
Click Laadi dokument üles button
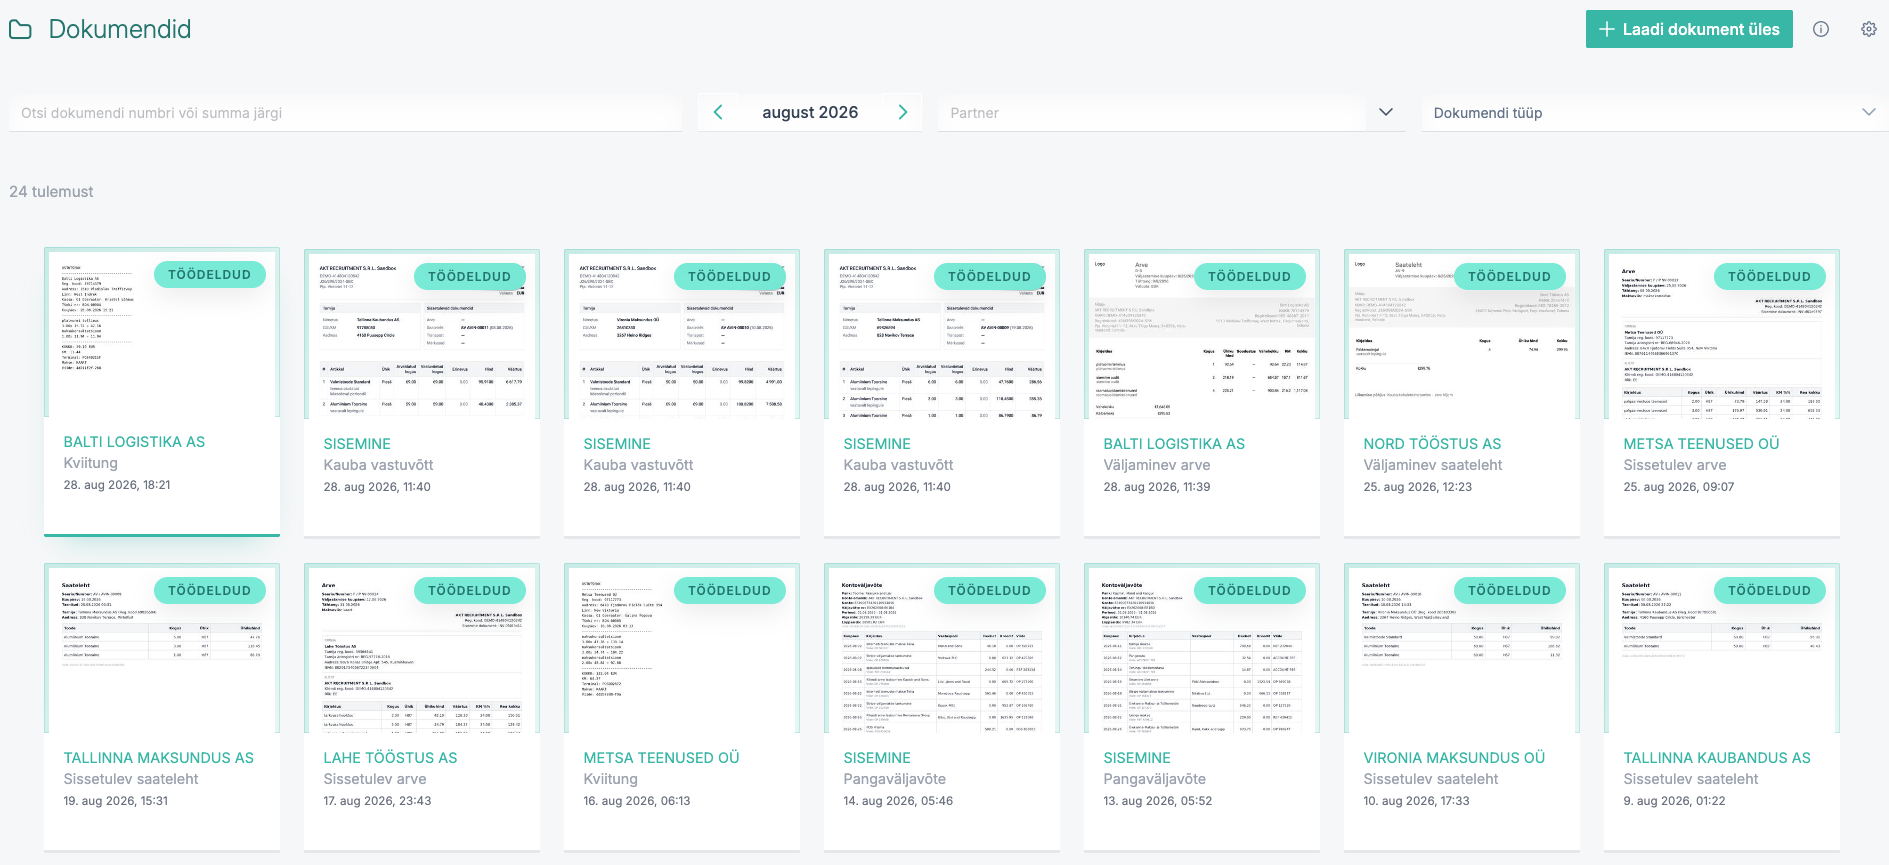pos(1689,29)
